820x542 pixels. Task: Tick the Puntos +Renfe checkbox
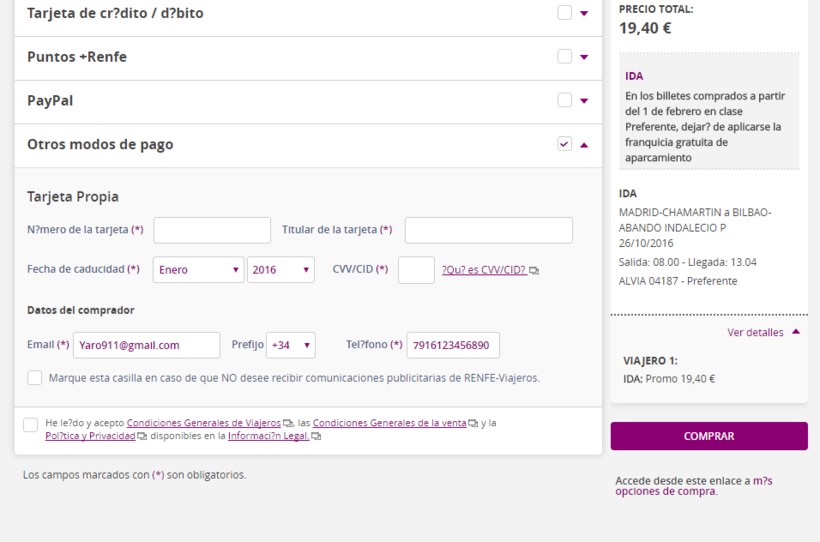point(564,56)
